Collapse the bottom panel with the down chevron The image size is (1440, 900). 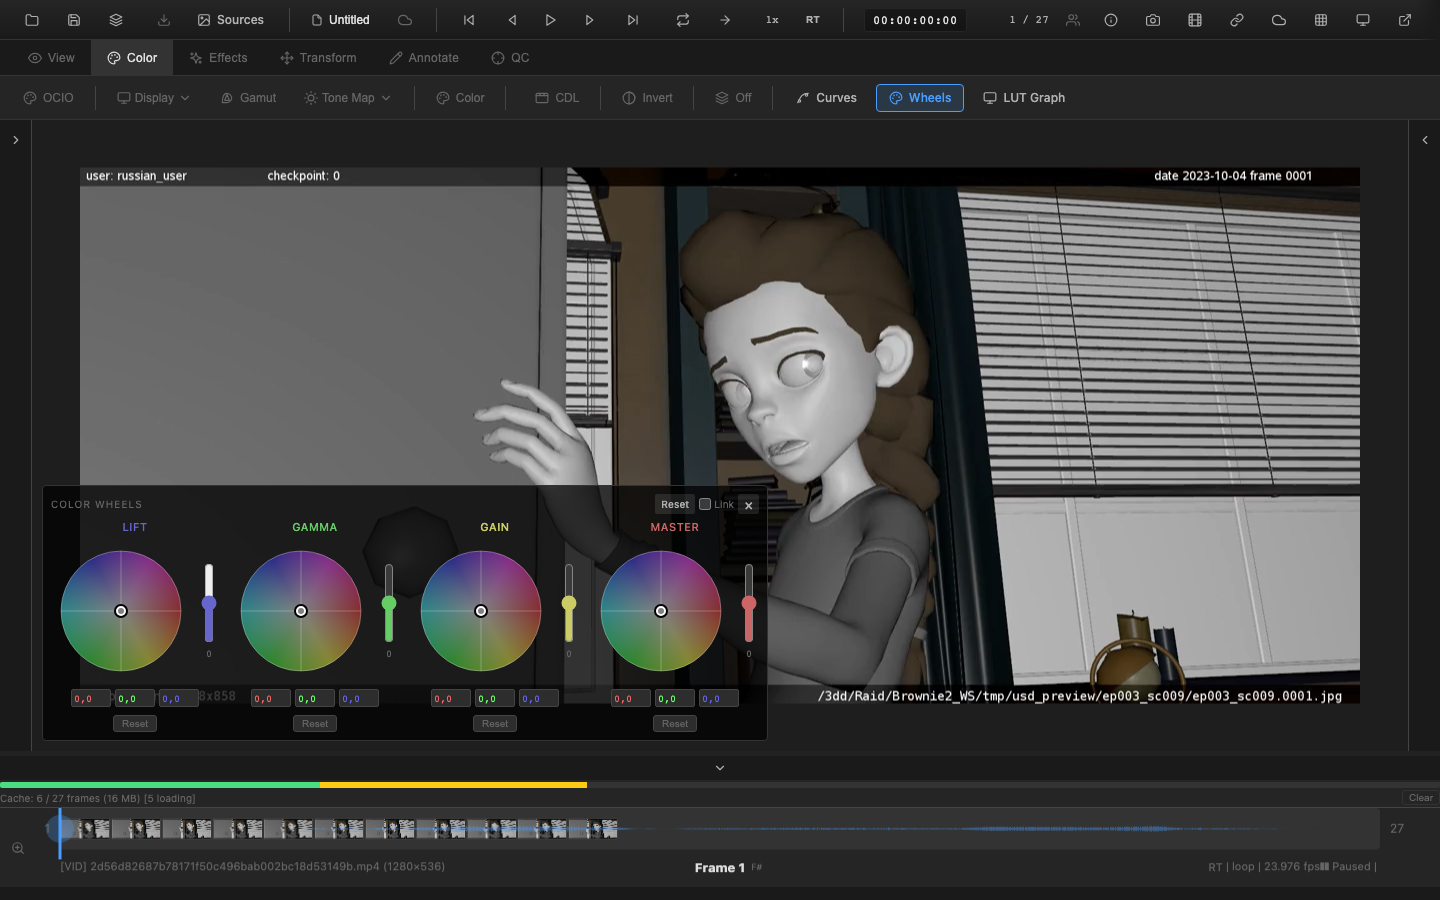(719, 767)
